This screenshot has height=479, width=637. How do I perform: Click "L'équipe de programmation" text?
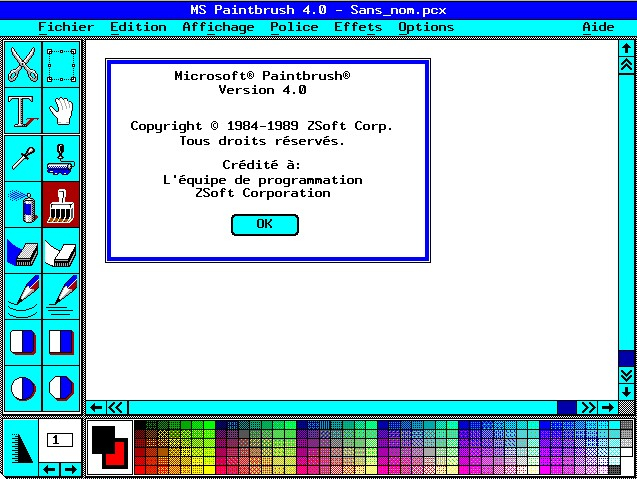tap(262, 180)
